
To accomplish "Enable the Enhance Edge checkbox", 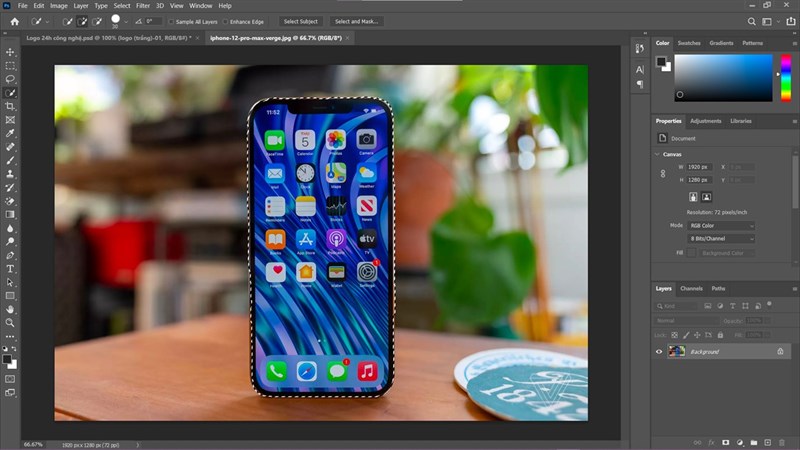I will (x=226, y=21).
